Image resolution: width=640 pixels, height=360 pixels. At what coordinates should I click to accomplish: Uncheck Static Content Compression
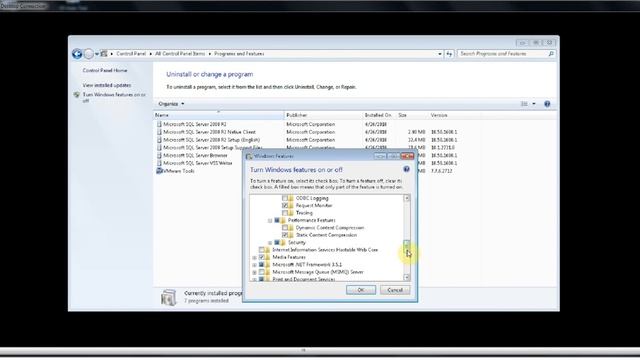[x=285, y=235]
